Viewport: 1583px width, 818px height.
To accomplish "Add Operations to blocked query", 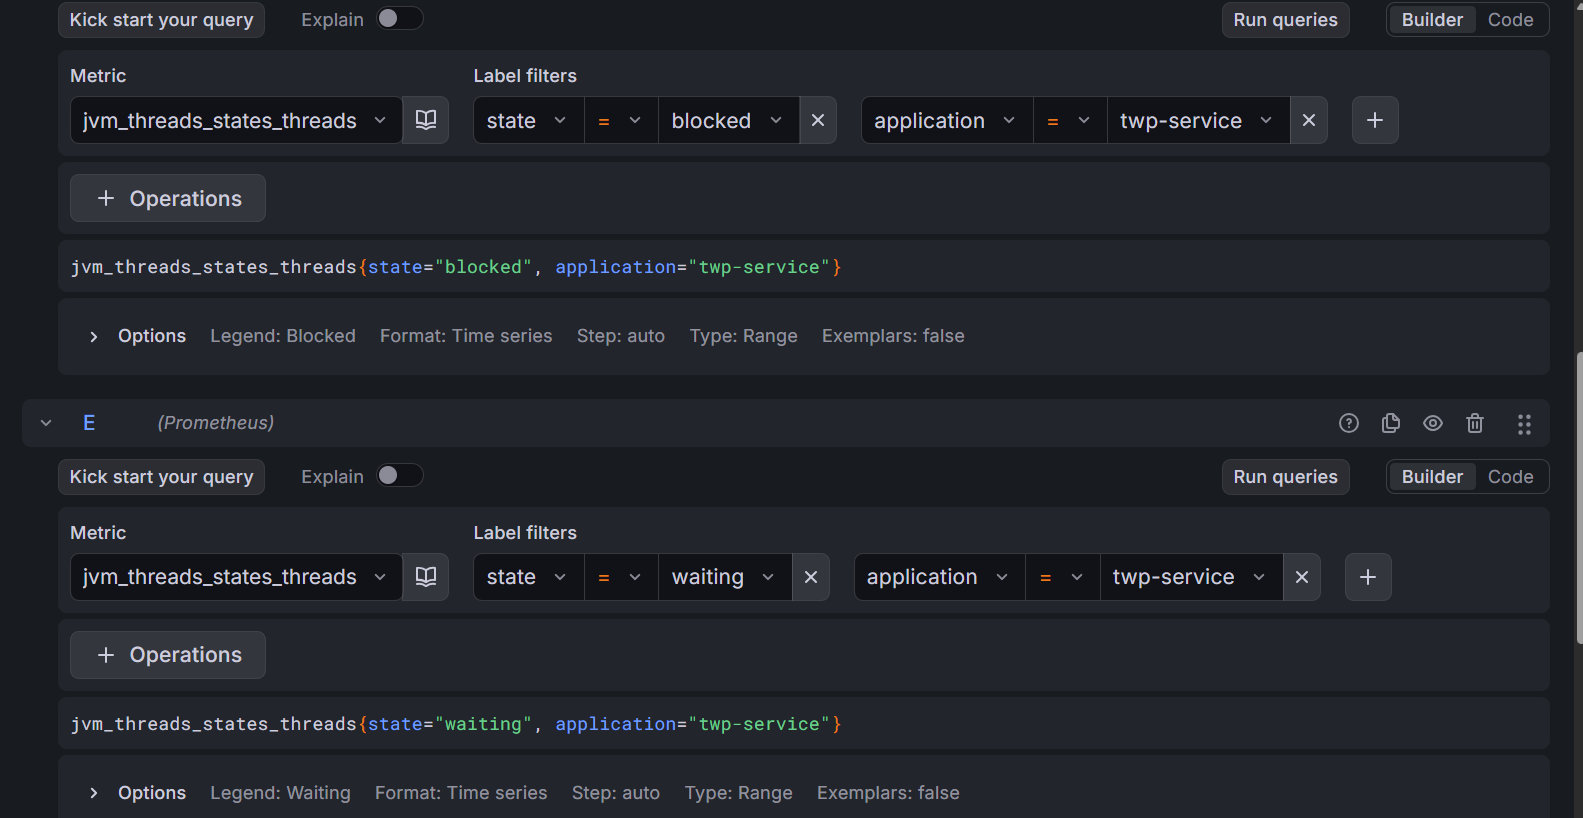I will point(168,198).
